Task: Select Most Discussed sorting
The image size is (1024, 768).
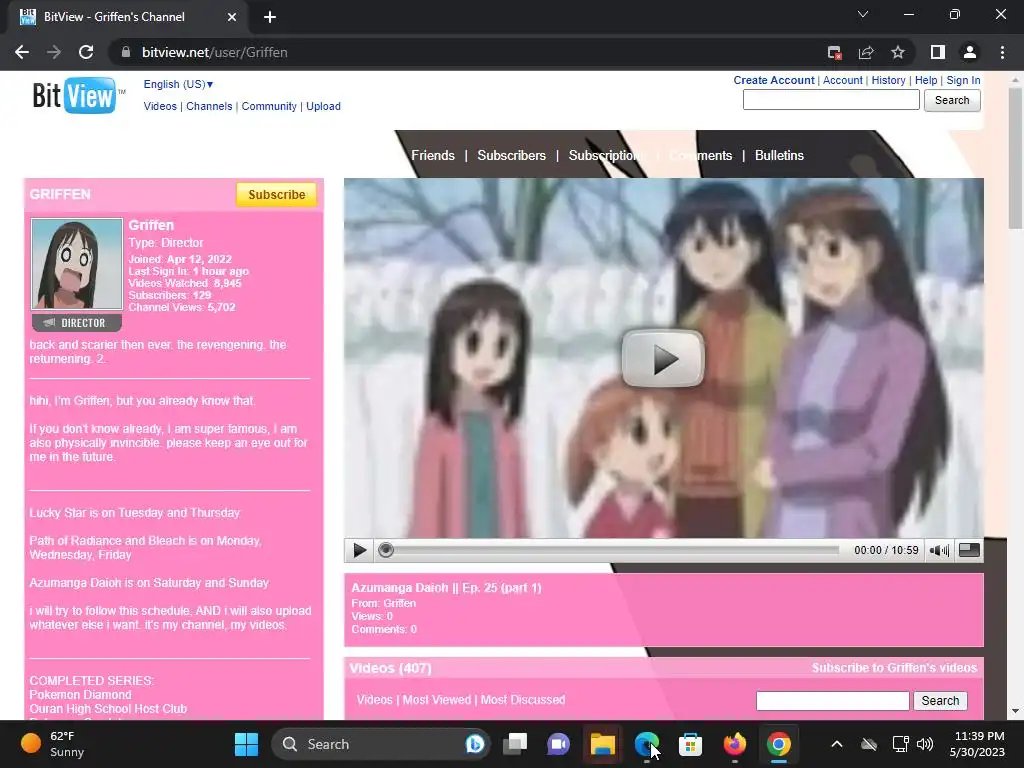Action: coord(523,700)
